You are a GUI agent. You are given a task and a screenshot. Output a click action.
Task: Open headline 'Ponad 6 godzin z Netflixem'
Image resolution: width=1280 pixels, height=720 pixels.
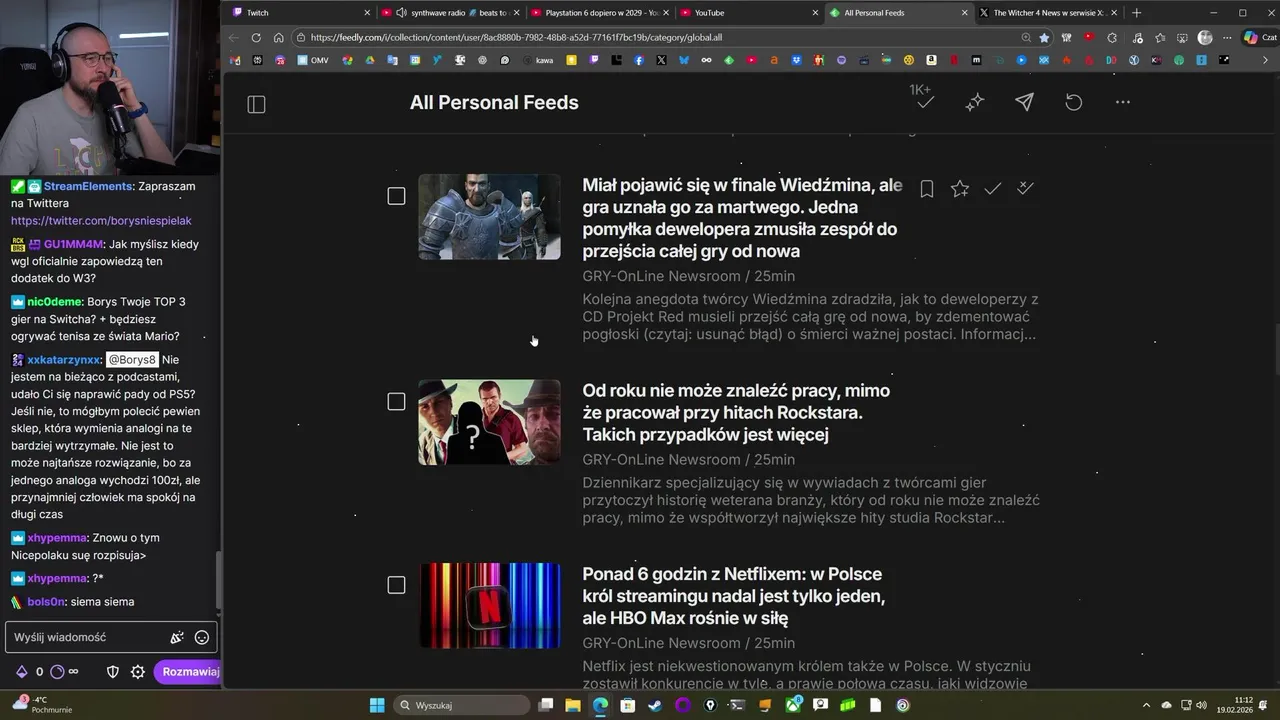point(735,596)
